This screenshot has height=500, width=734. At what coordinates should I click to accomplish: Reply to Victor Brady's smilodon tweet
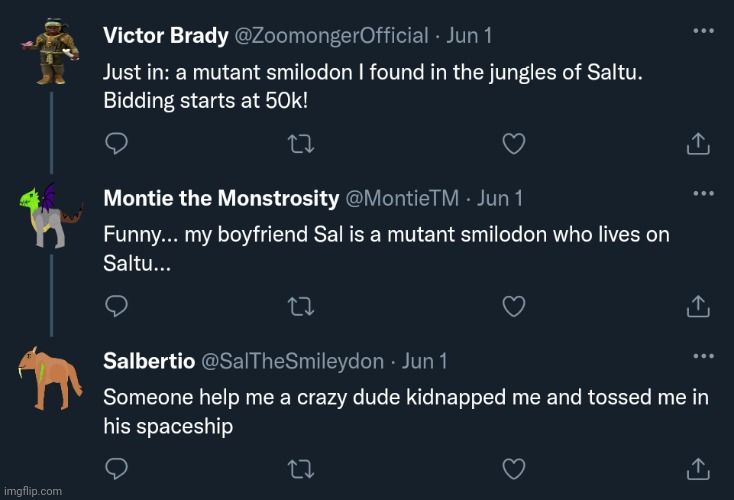(x=116, y=144)
